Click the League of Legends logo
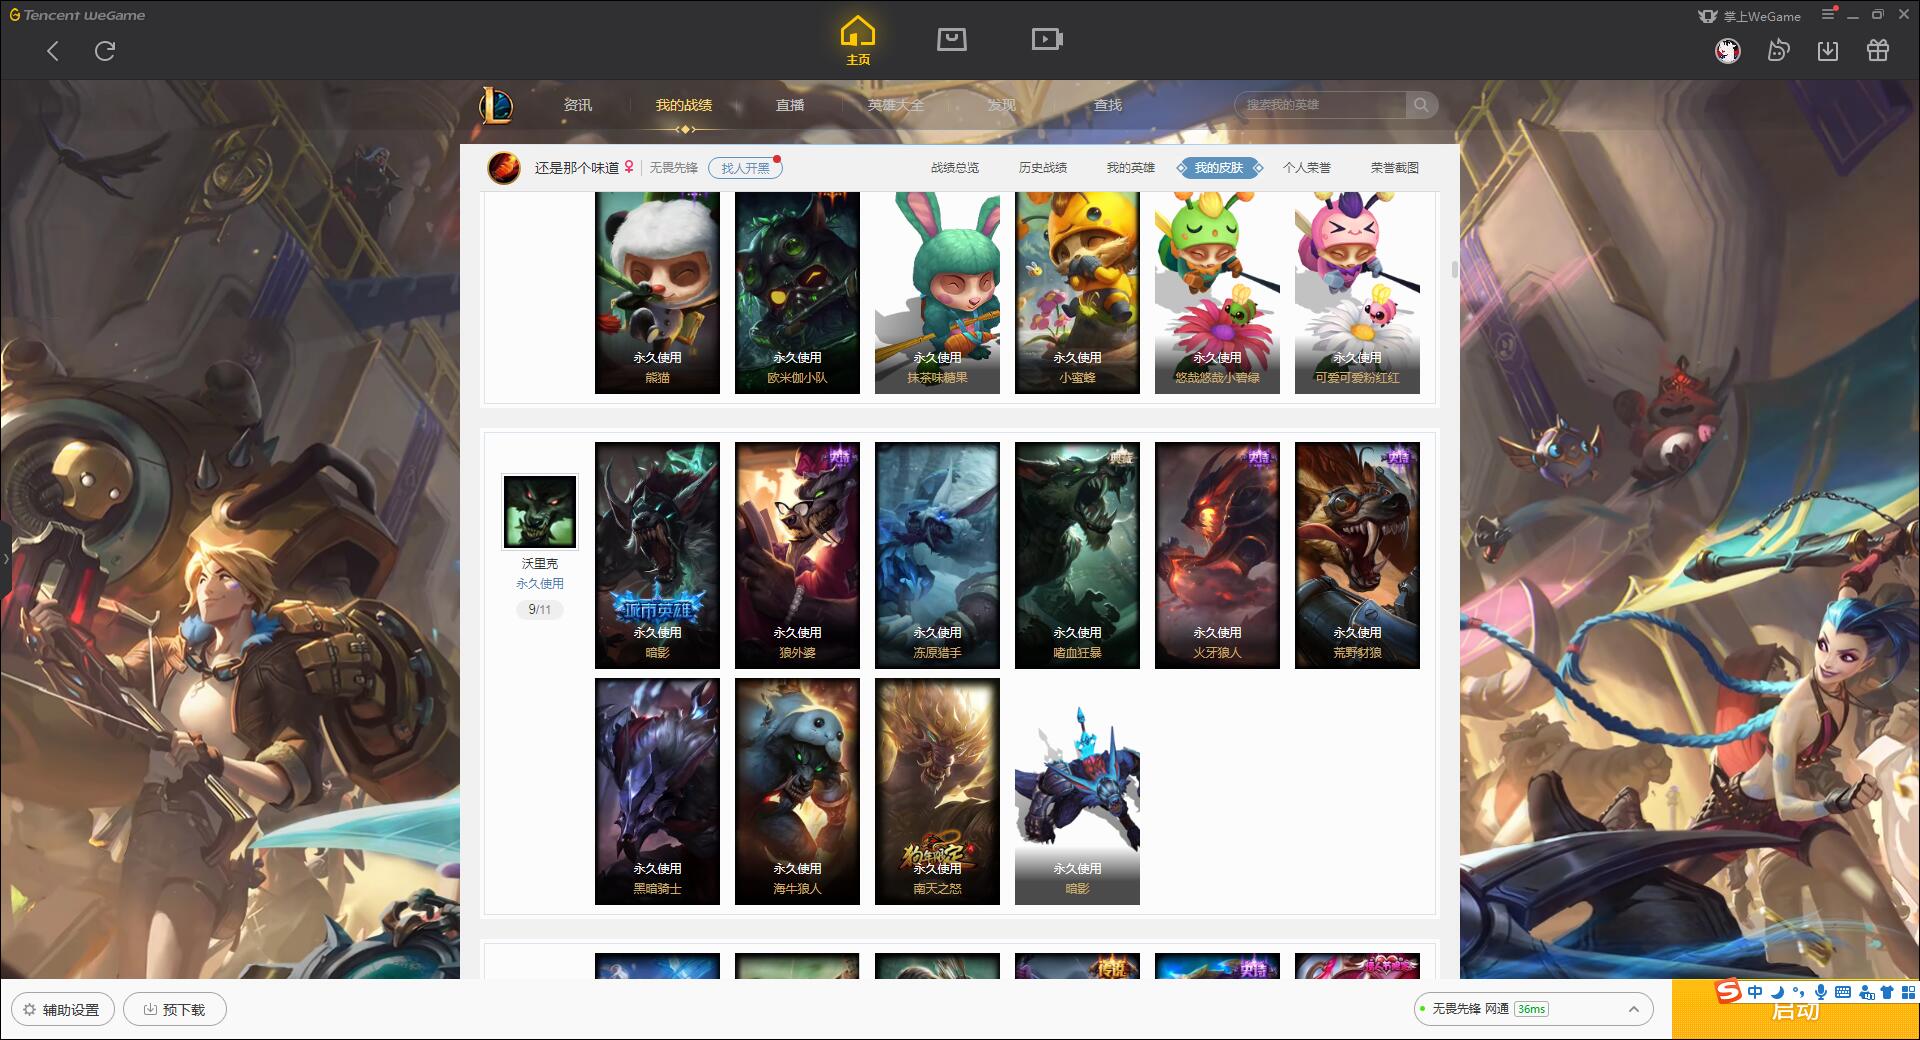The width and height of the screenshot is (1920, 1040). point(497,105)
